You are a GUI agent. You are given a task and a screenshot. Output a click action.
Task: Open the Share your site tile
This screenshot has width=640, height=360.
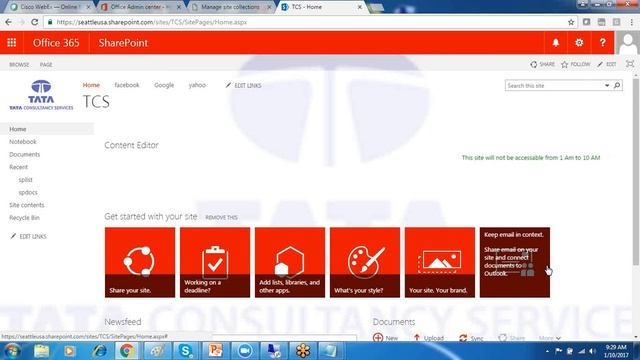point(140,262)
